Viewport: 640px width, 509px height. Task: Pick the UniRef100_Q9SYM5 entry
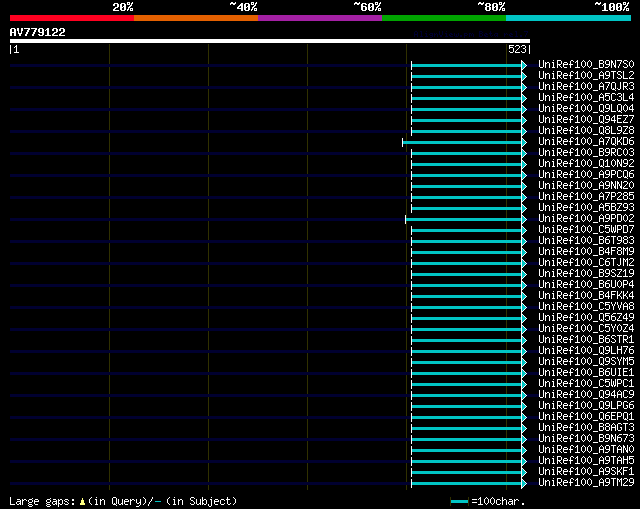pos(586,362)
